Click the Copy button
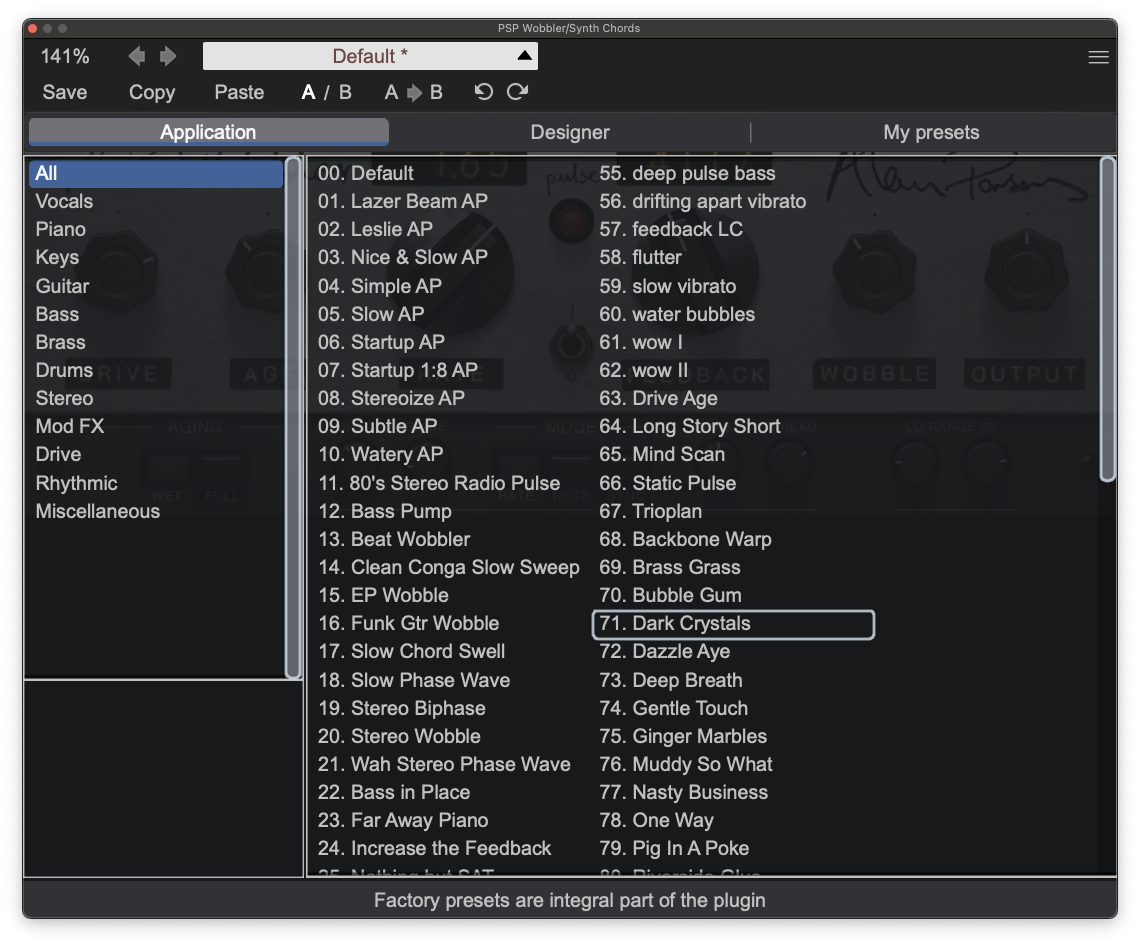Viewport: 1140px width, 945px height. pyautogui.click(x=152, y=92)
